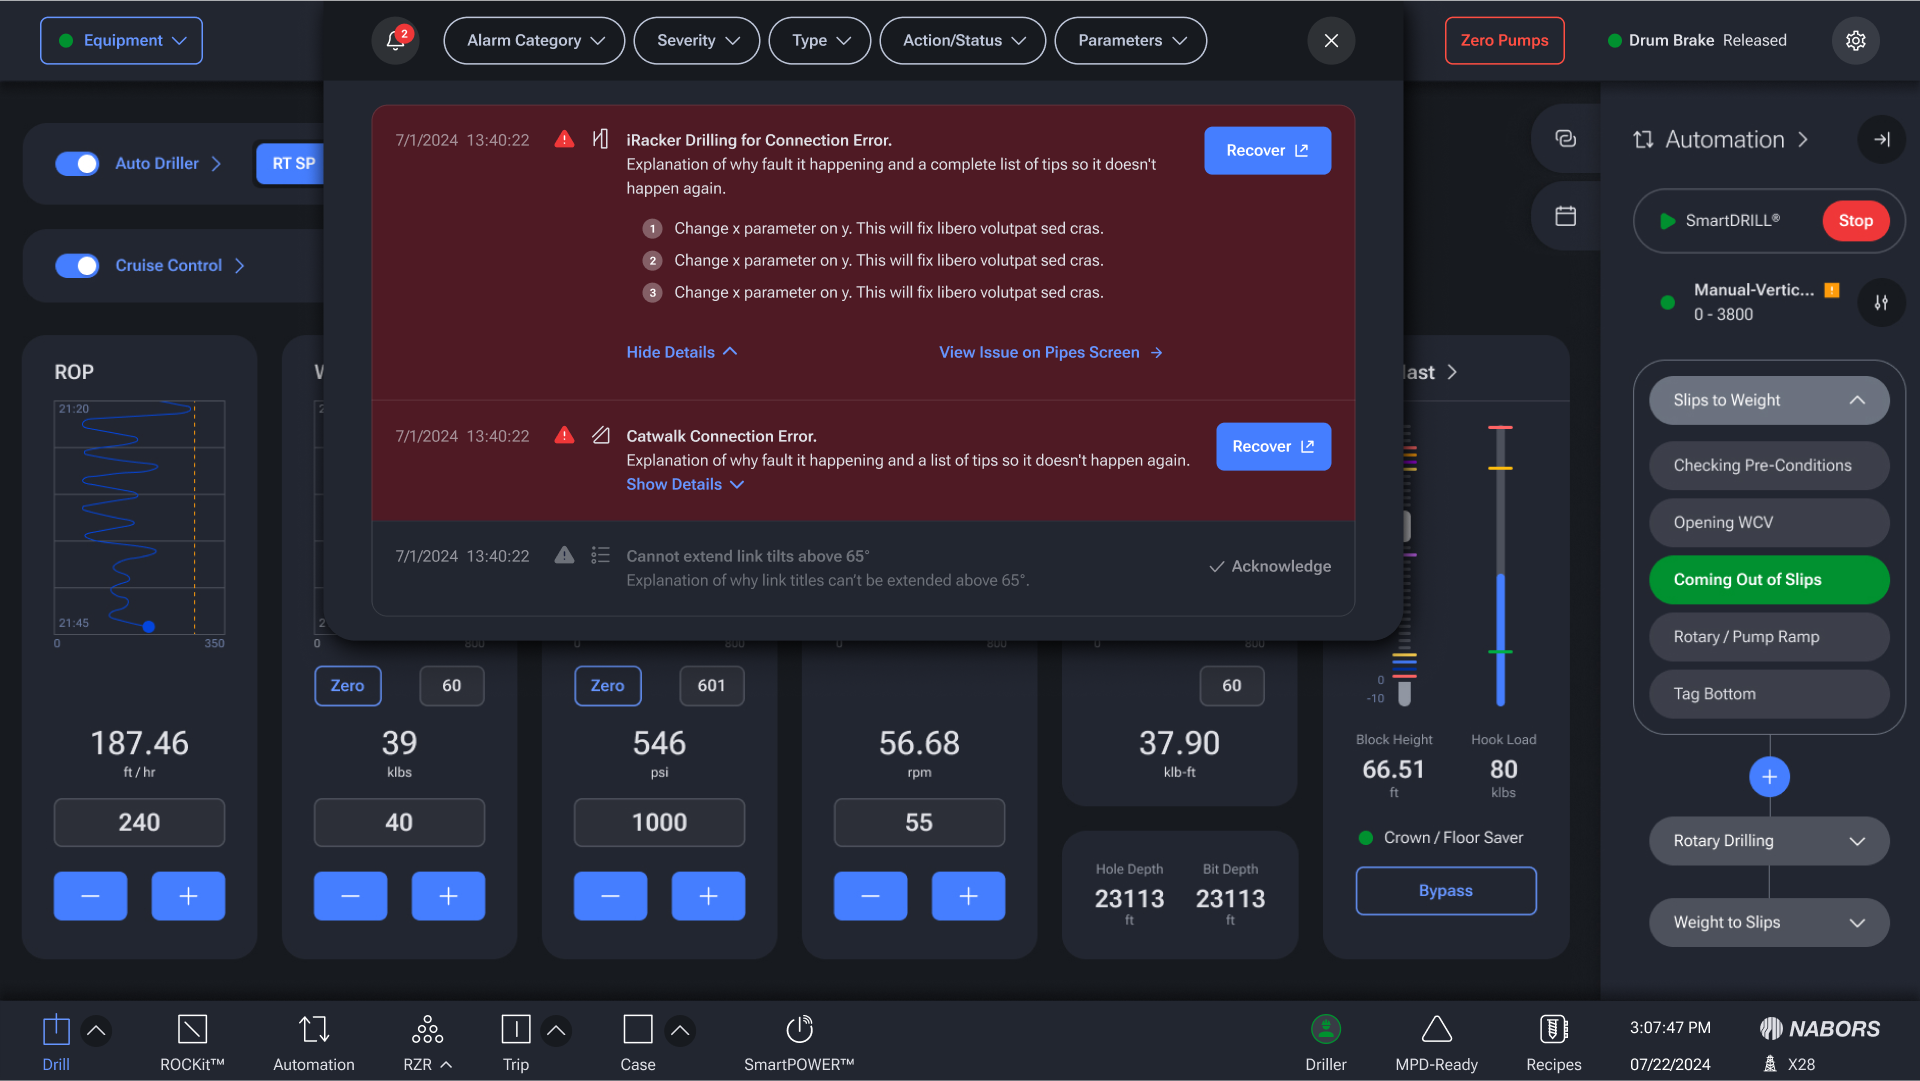Collapse the Automation side panel
Image resolution: width=1920 pixels, height=1081 pixels.
click(x=1881, y=139)
